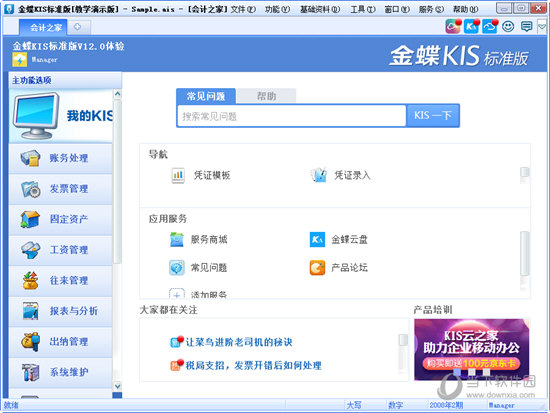Open 固定资产 house icon
This screenshot has width=550, height=413.
click(30, 219)
